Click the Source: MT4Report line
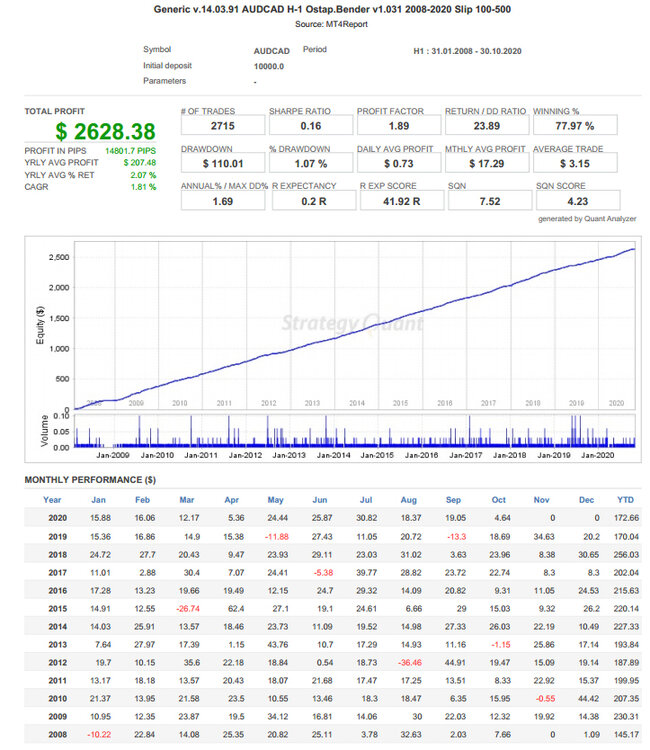 click(331, 24)
